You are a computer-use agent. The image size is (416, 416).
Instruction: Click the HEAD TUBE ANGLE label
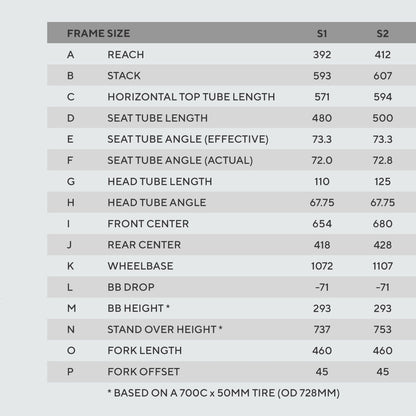pyautogui.click(x=156, y=203)
